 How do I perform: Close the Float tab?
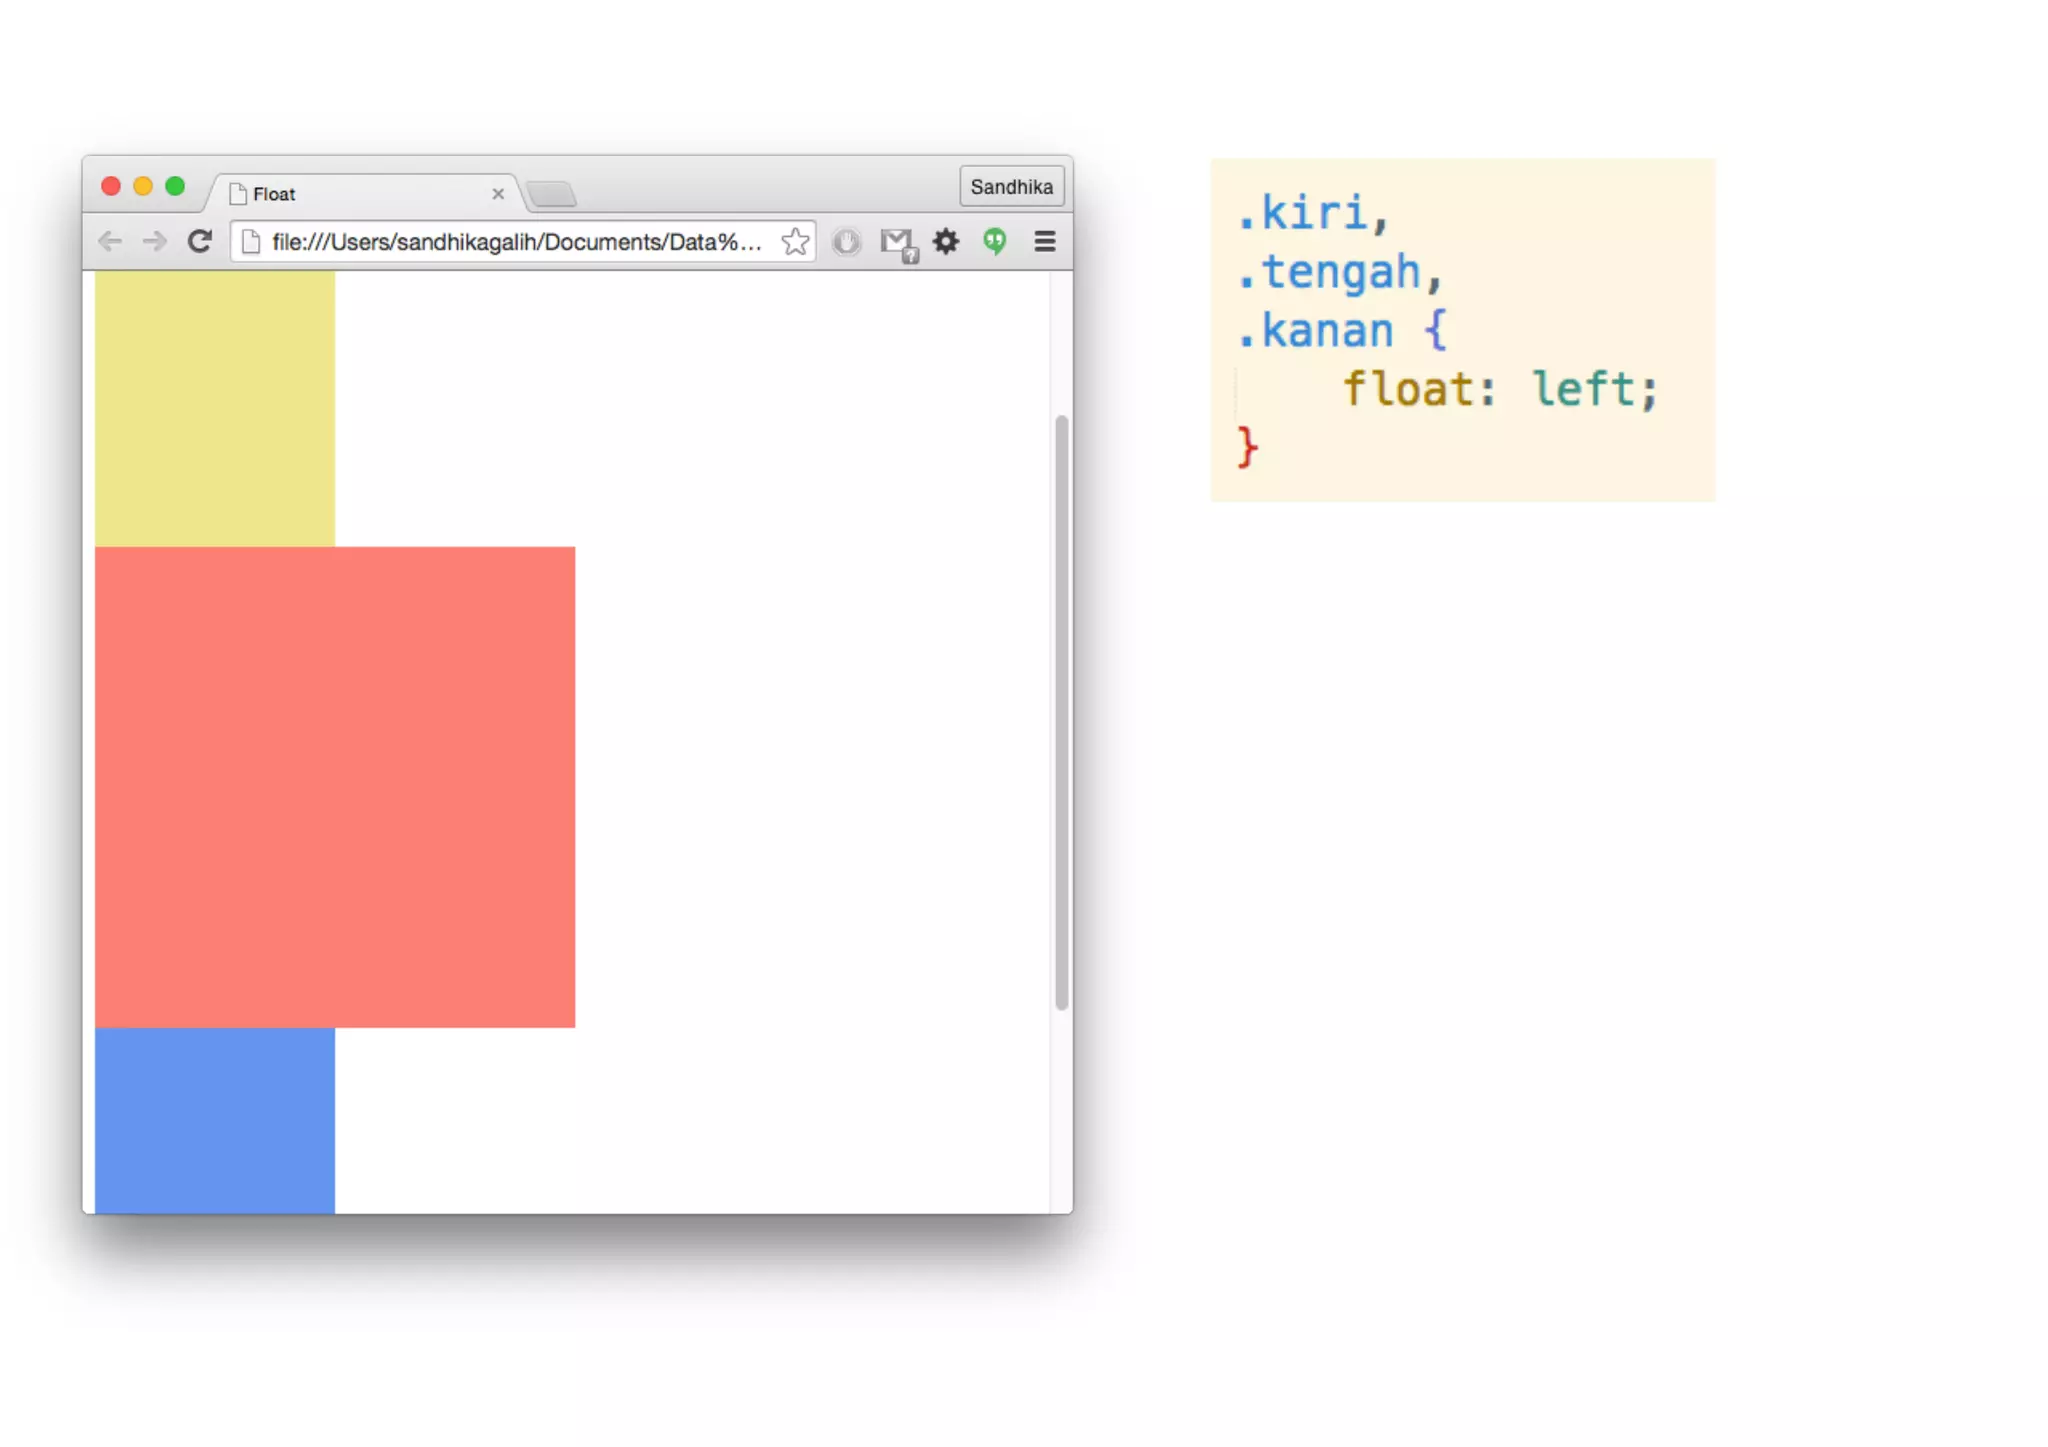[498, 193]
